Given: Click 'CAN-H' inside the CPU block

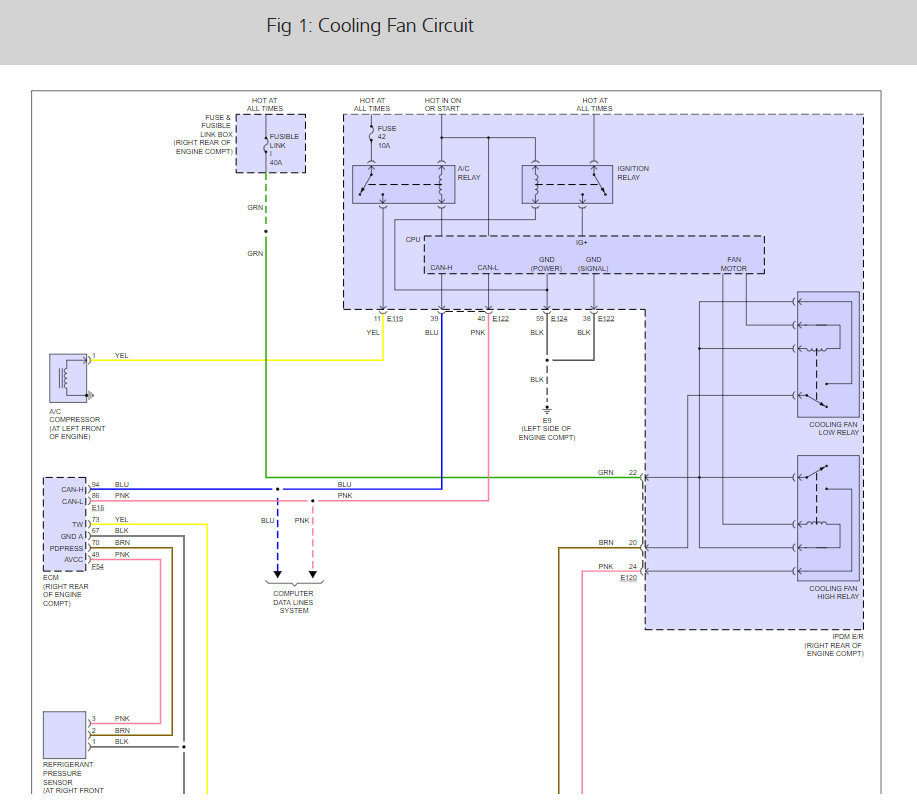Looking at the screenshot, I should point(442,267).
